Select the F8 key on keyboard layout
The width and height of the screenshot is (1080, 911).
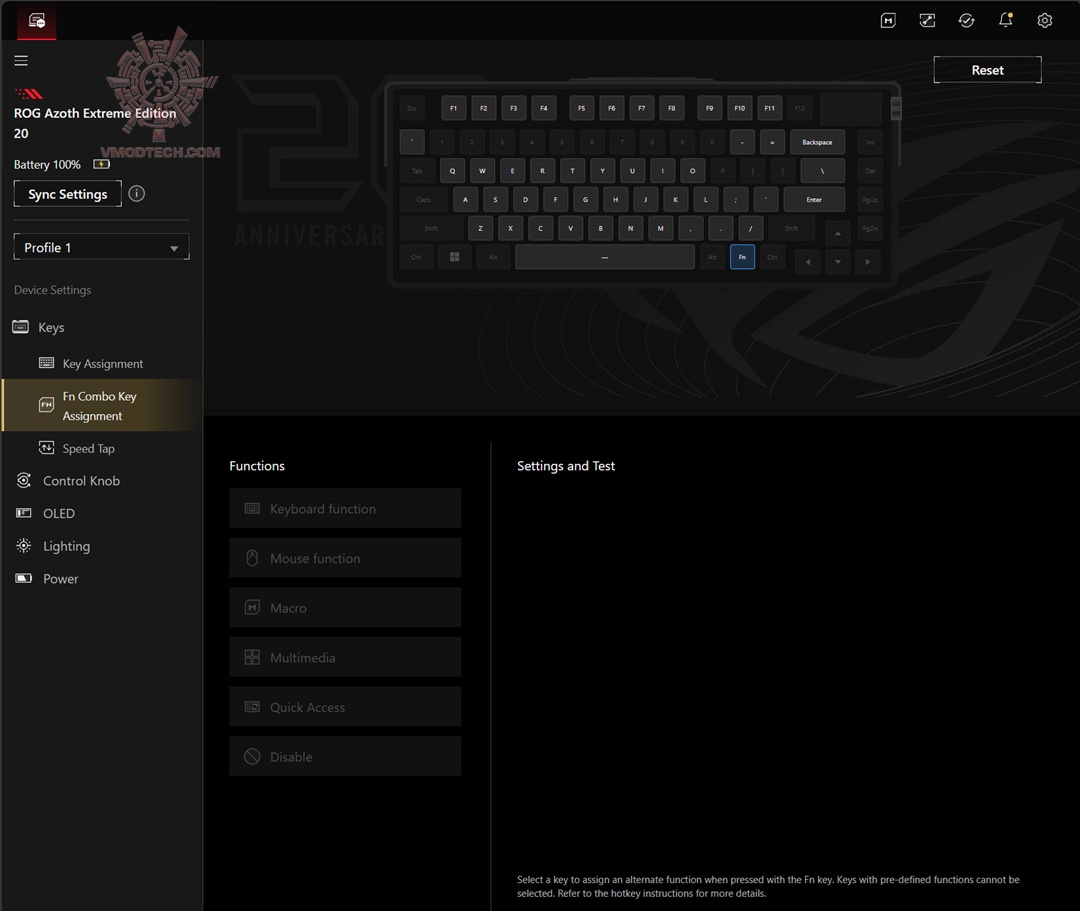[x=672, y=108]
